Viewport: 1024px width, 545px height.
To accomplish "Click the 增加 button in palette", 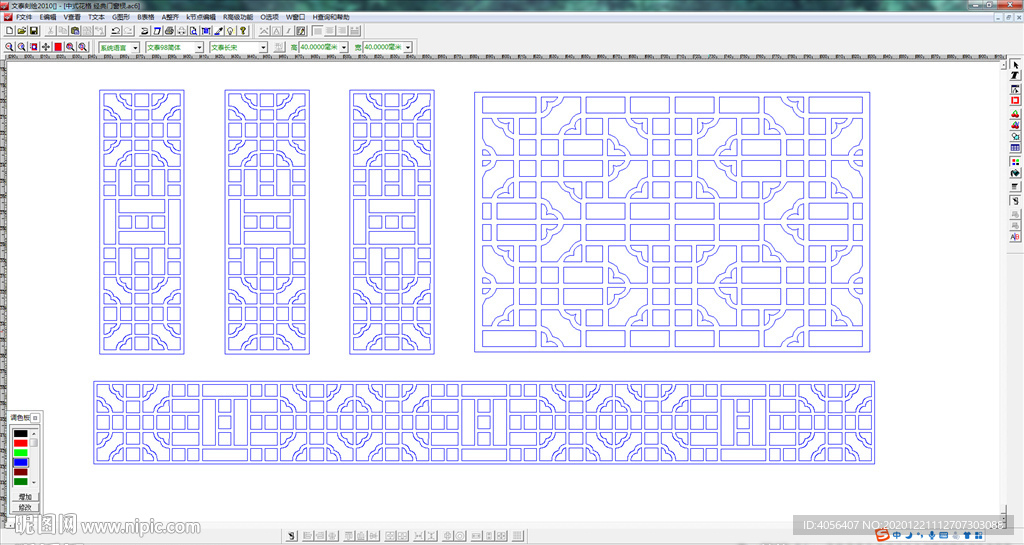I will 25,496.
